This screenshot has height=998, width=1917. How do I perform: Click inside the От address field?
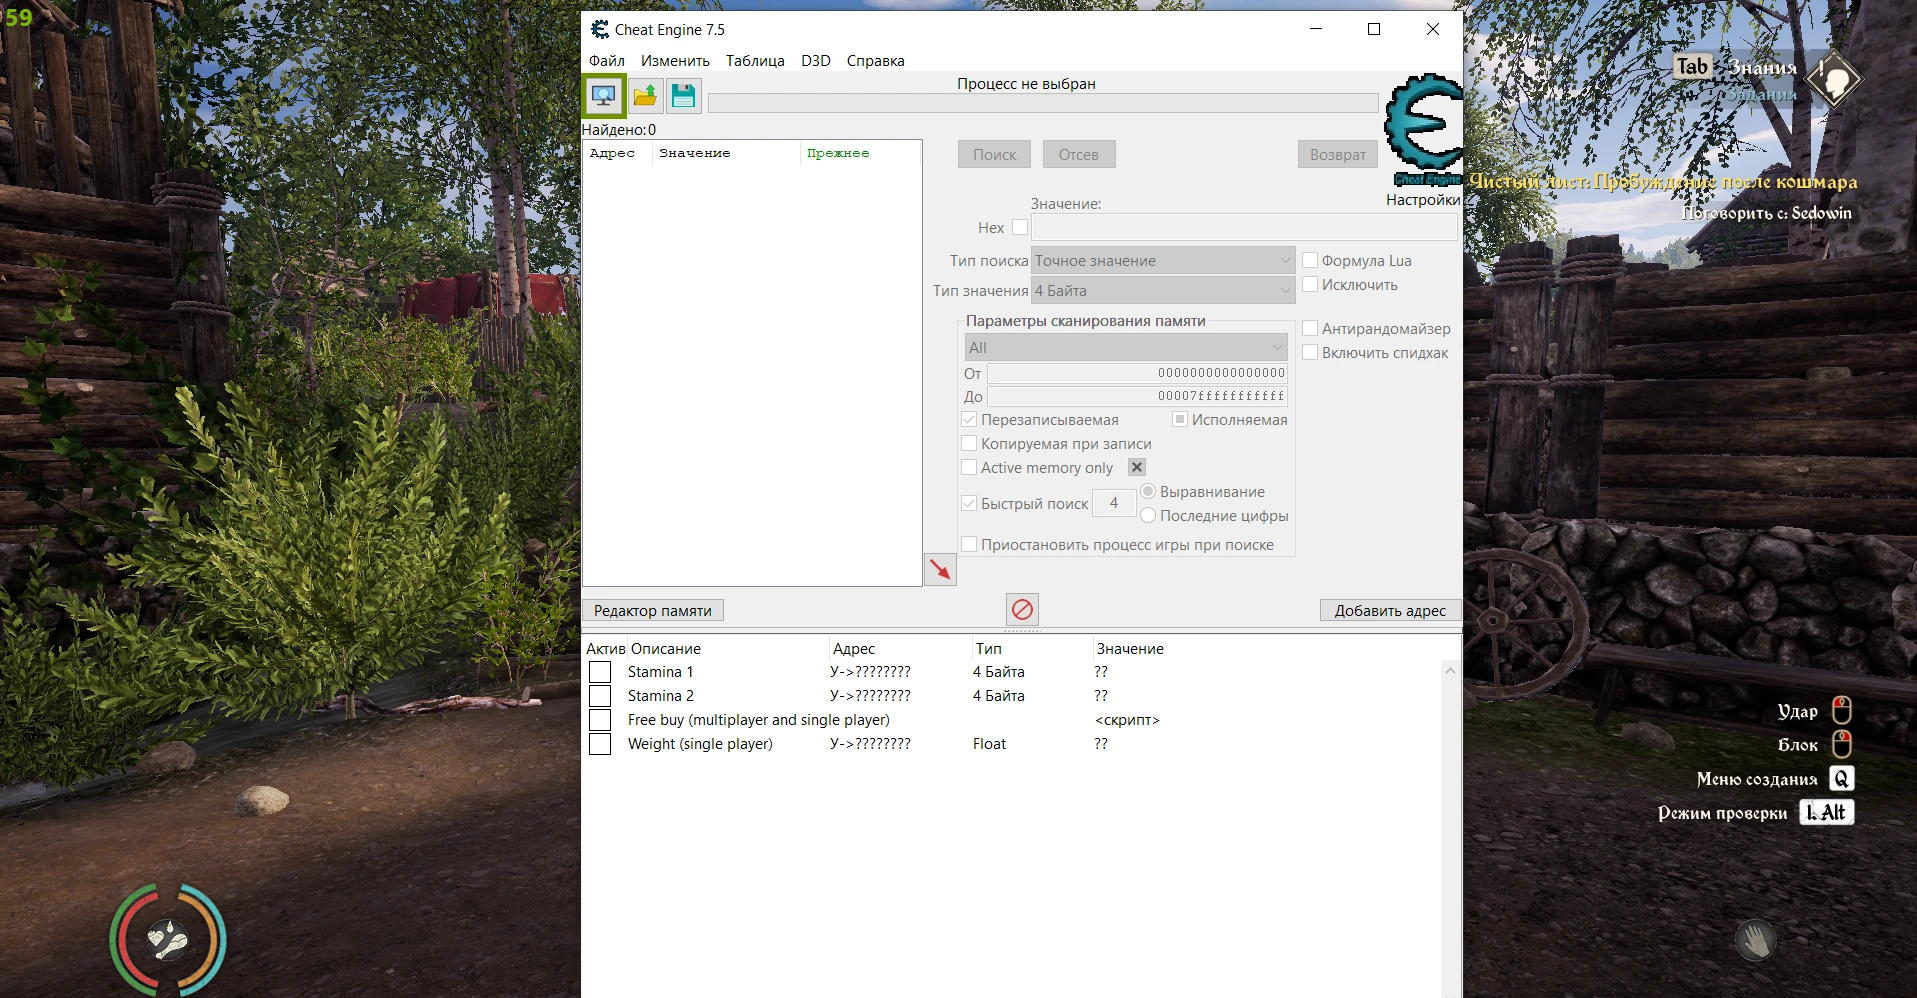pyautogui.click(x=1135, y=373)
